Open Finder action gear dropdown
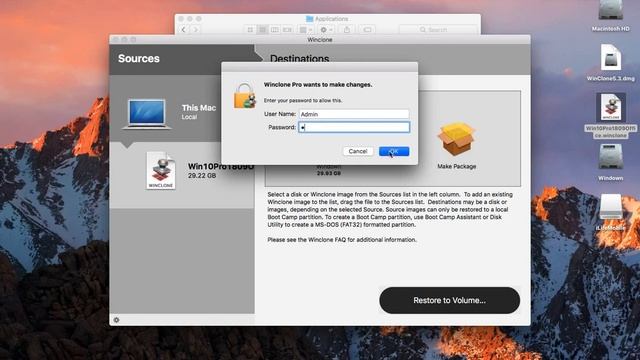Image resolution: width=640 pixels, height=360 pixels. 326,30
